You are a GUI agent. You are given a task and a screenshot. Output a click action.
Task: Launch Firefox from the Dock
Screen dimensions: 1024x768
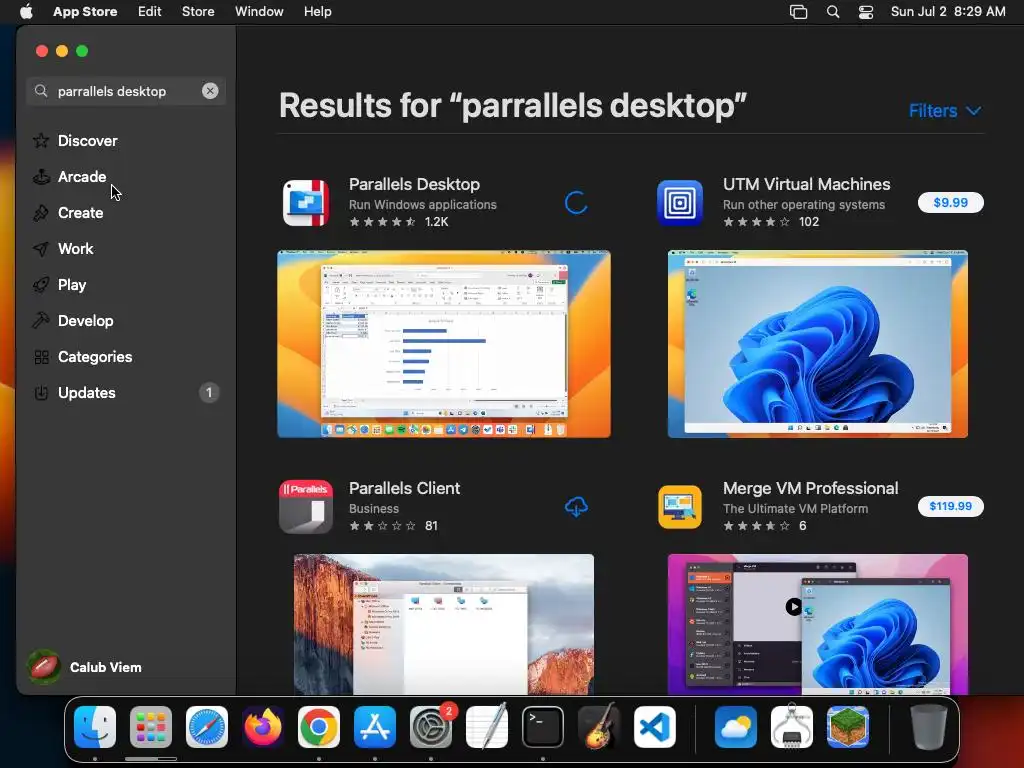(263, 727)
